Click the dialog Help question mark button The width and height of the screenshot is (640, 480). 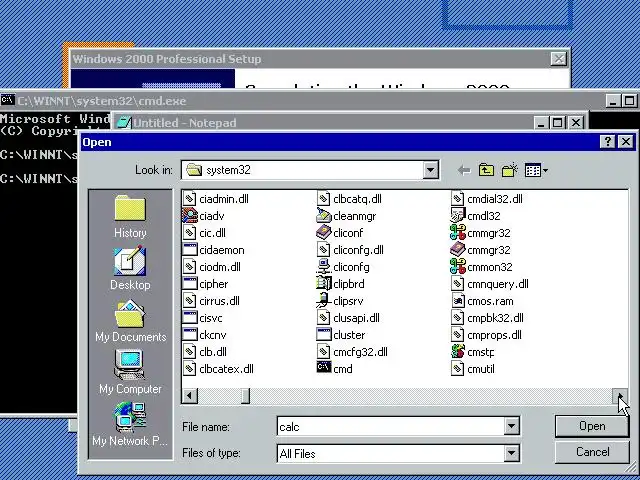tap(608, 142)
